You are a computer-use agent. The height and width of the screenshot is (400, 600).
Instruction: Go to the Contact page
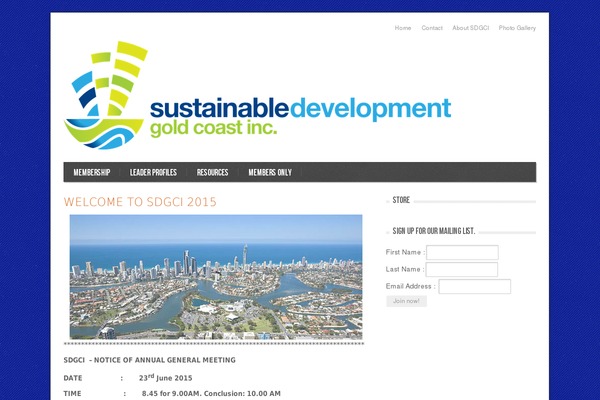pyautogui.click(x=432, y=28)
